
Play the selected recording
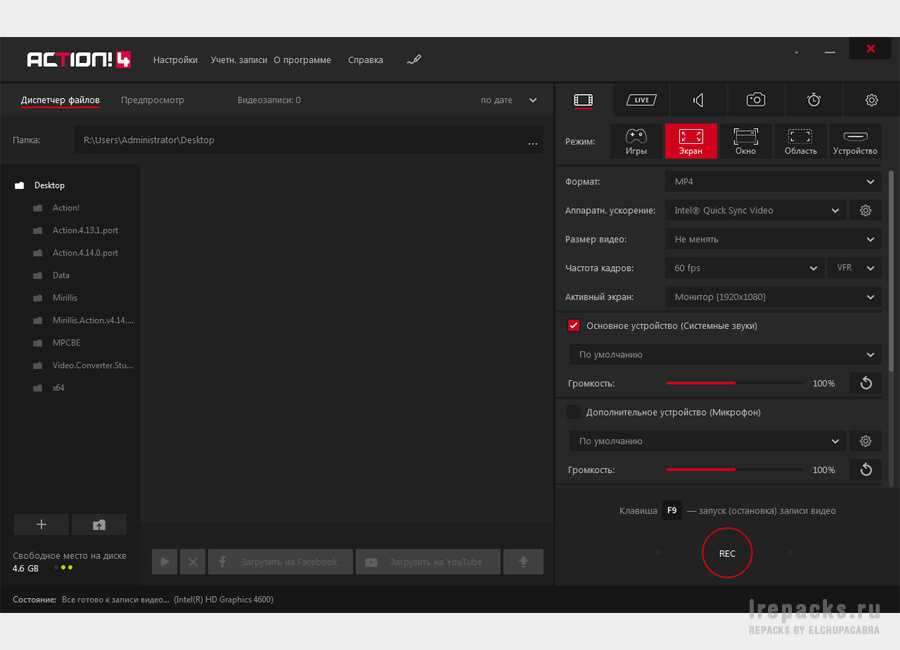point(165,562)
